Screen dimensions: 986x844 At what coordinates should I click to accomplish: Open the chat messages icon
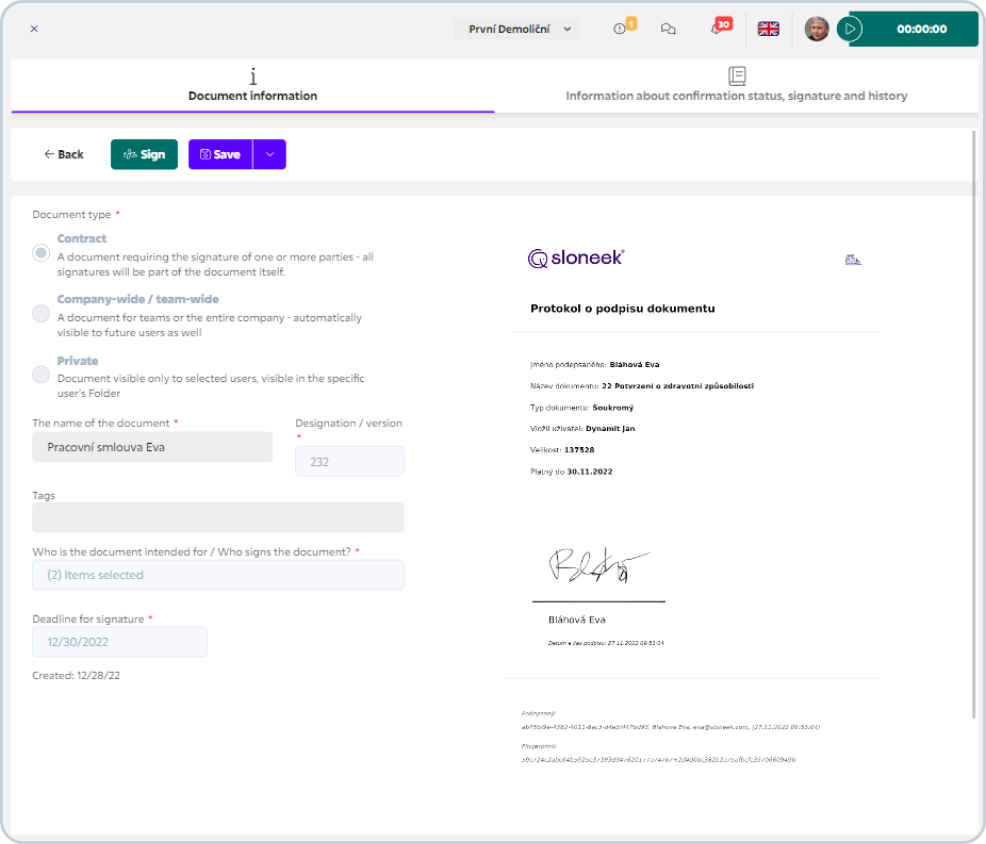click(x=668, y=29)
